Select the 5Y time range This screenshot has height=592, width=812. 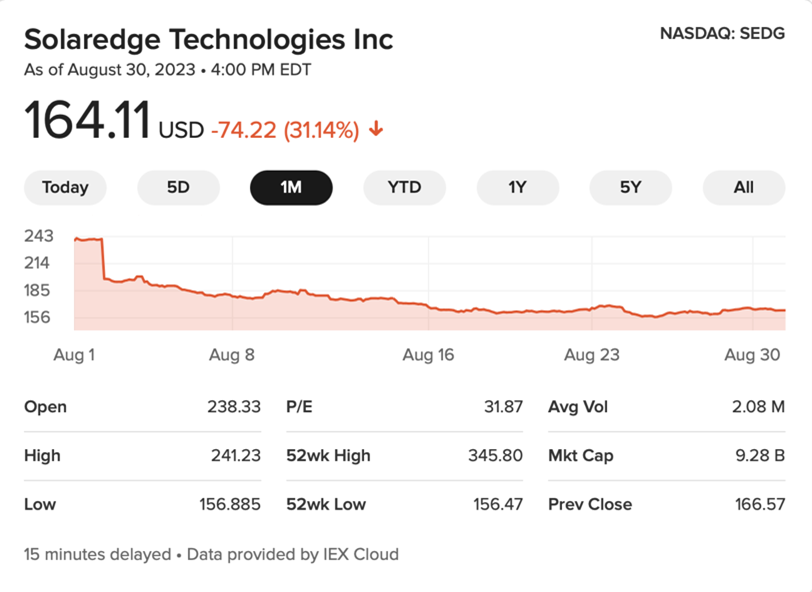click(630, 187)
